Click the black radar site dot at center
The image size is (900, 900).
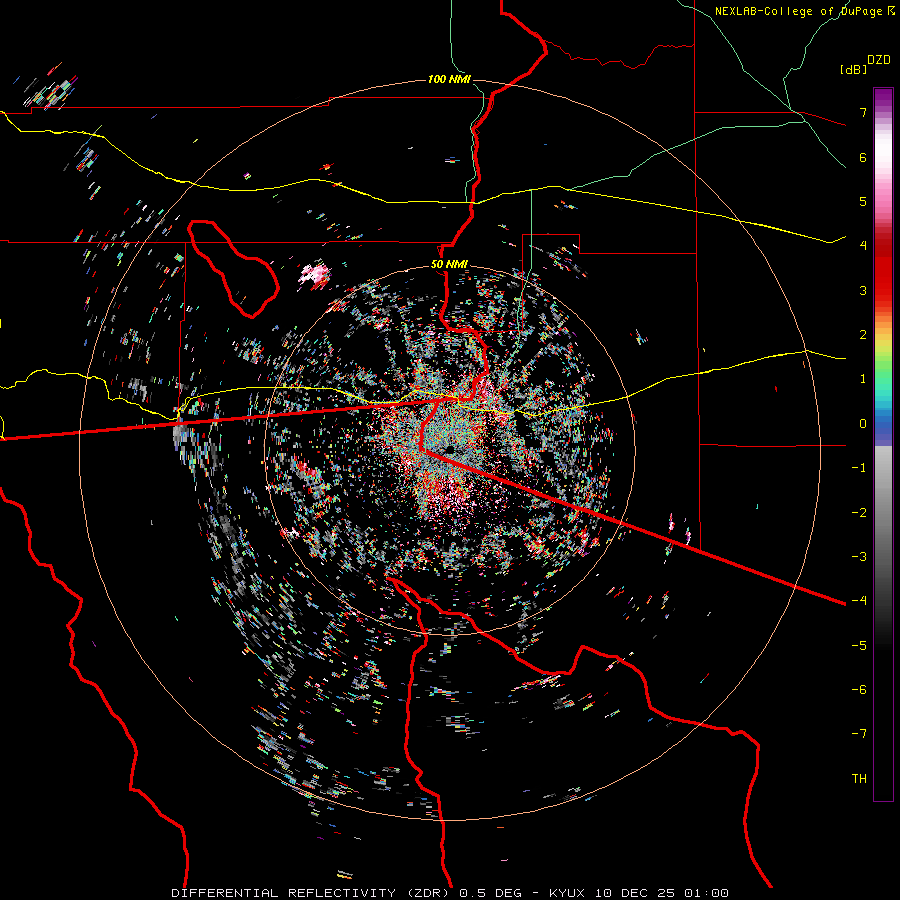pos(450,448)
